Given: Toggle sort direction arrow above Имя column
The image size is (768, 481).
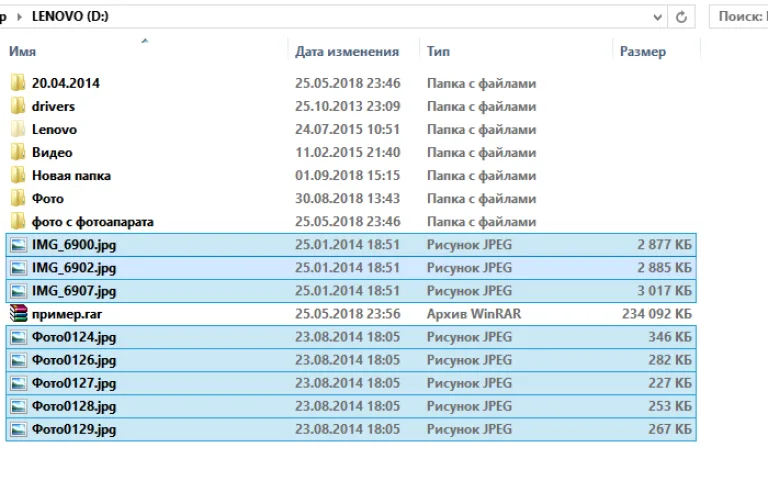Looking at the screenshot, I should [x=144, y=41].
